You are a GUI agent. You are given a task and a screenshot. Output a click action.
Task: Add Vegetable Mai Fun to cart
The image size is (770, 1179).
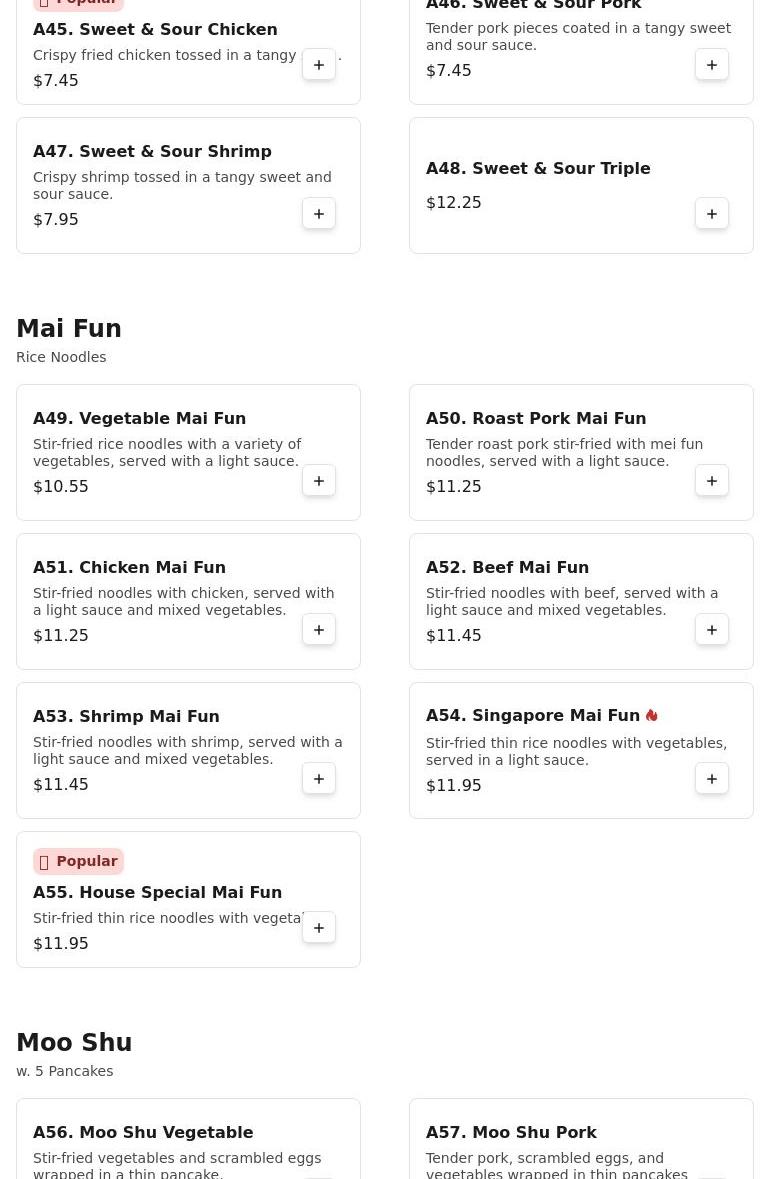(319, 481)
